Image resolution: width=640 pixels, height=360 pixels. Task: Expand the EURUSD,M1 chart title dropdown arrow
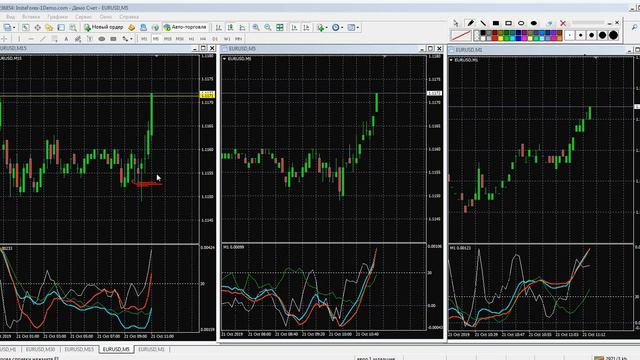[x=451, y=60]
